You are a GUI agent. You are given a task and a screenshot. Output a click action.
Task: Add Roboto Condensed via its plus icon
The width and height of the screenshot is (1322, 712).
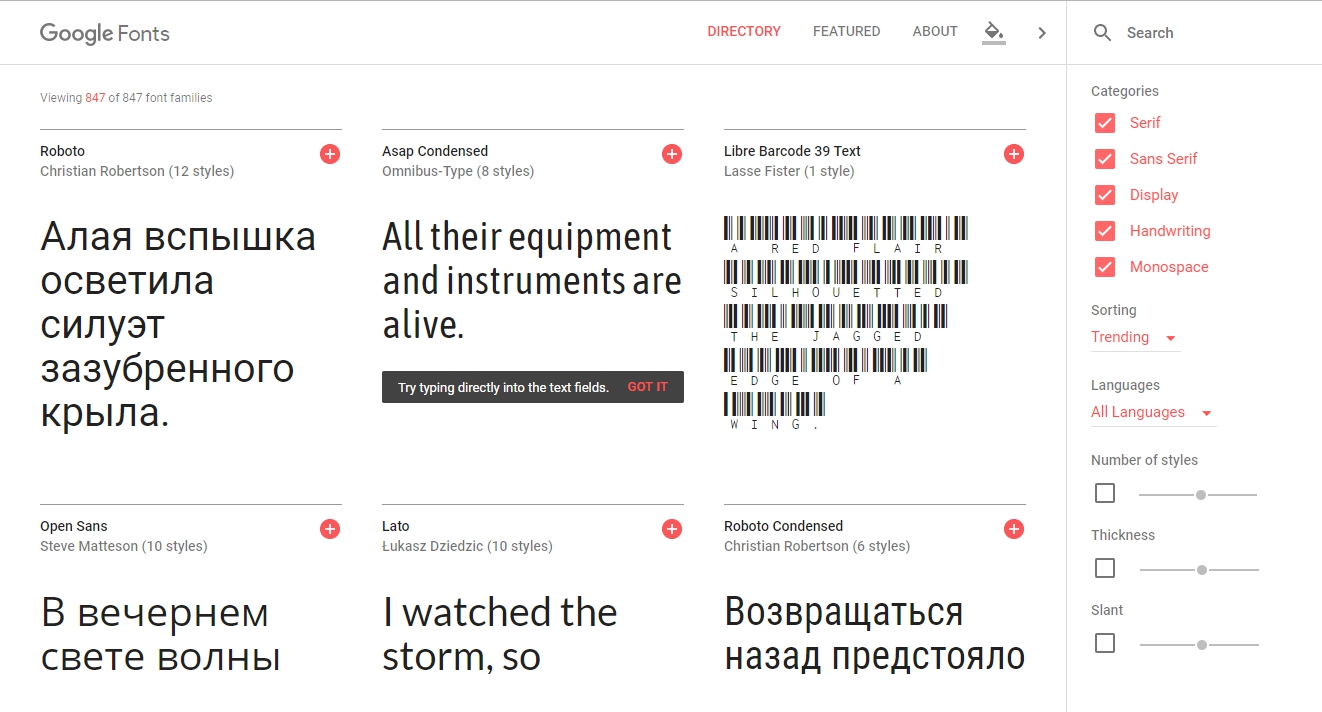[1013, 528]
